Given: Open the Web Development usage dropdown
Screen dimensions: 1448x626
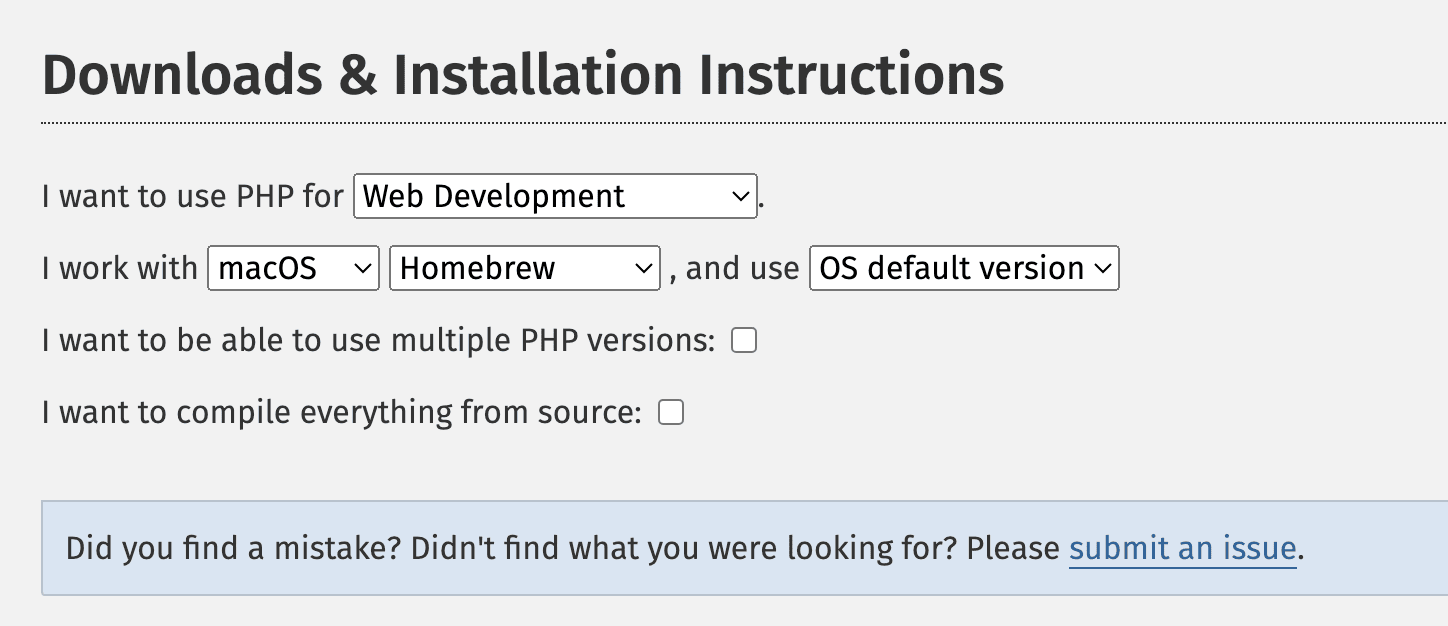Looking at the screenshot, I should pos(540,196).
